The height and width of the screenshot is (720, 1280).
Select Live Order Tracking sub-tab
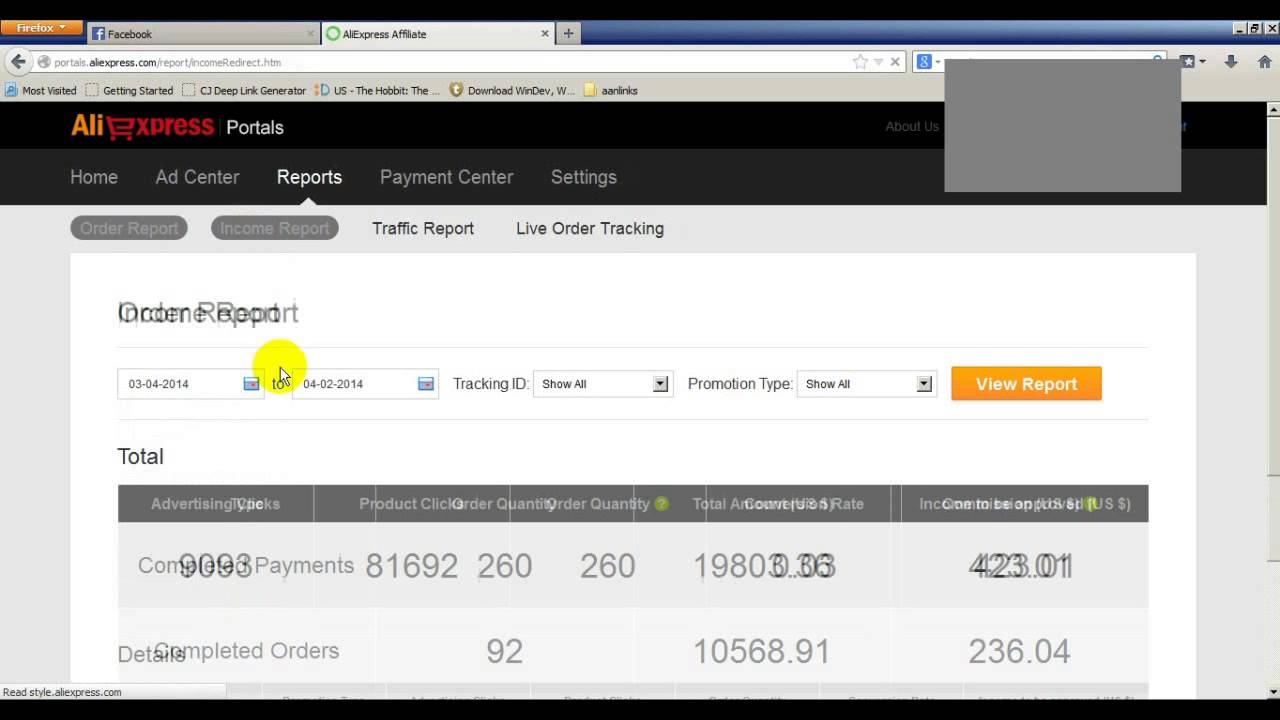pos(590,228)
